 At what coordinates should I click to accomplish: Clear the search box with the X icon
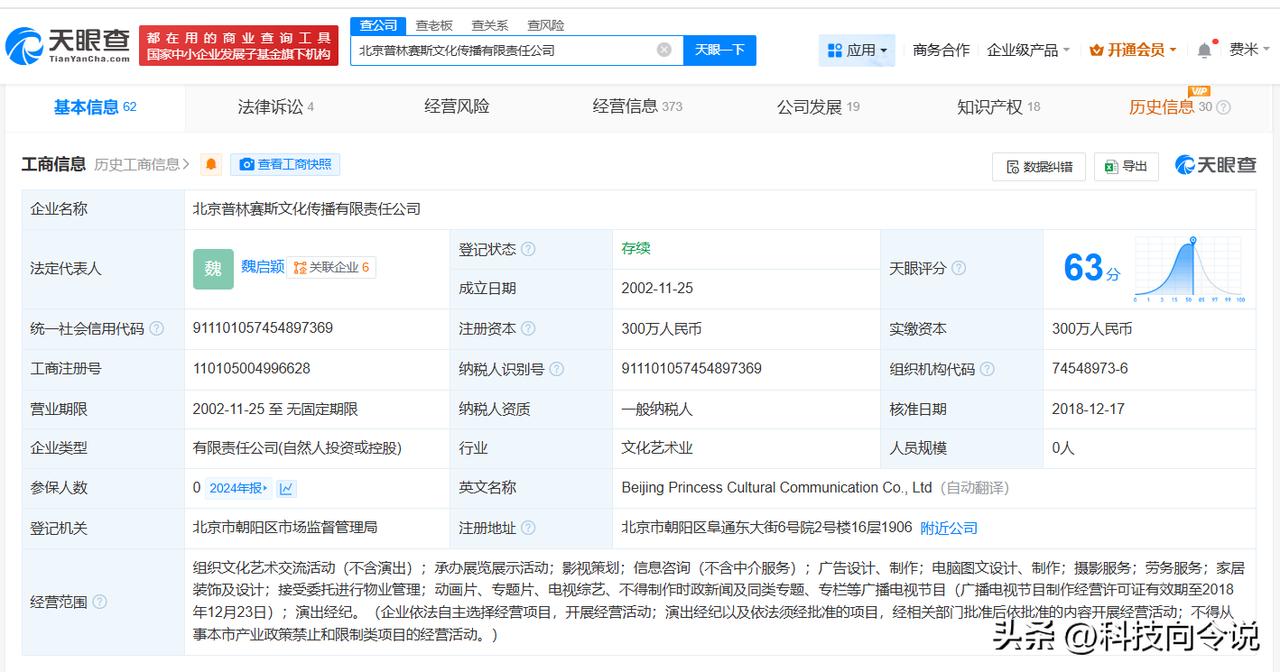(664, 50)
